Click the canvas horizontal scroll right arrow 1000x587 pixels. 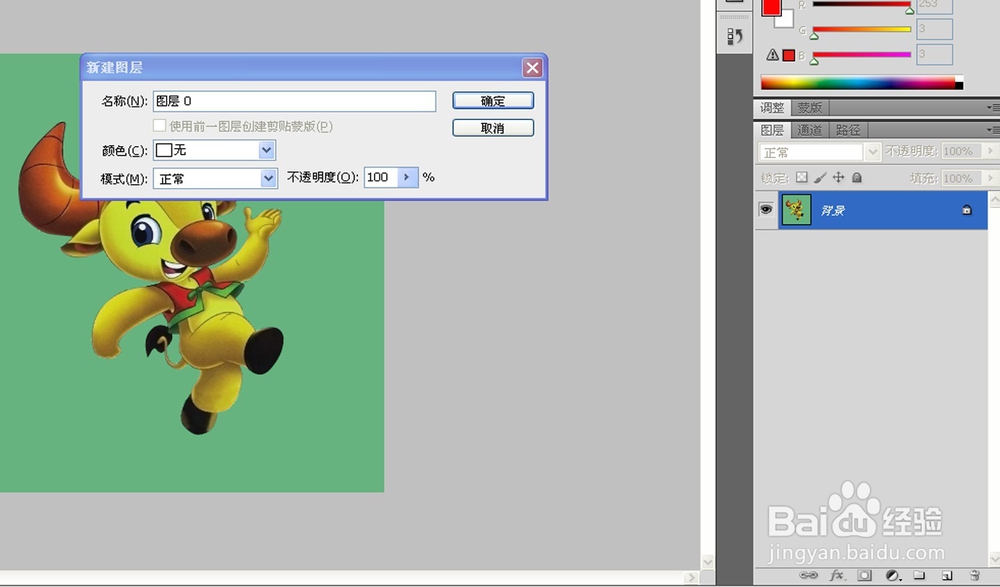coord(691,578)
